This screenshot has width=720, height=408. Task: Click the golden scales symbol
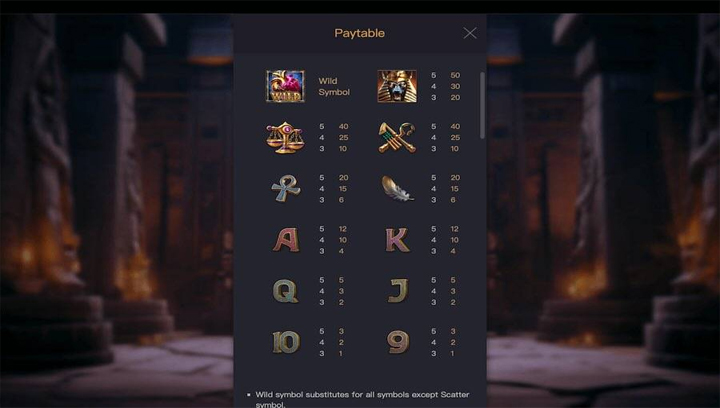tap(285, 138)
